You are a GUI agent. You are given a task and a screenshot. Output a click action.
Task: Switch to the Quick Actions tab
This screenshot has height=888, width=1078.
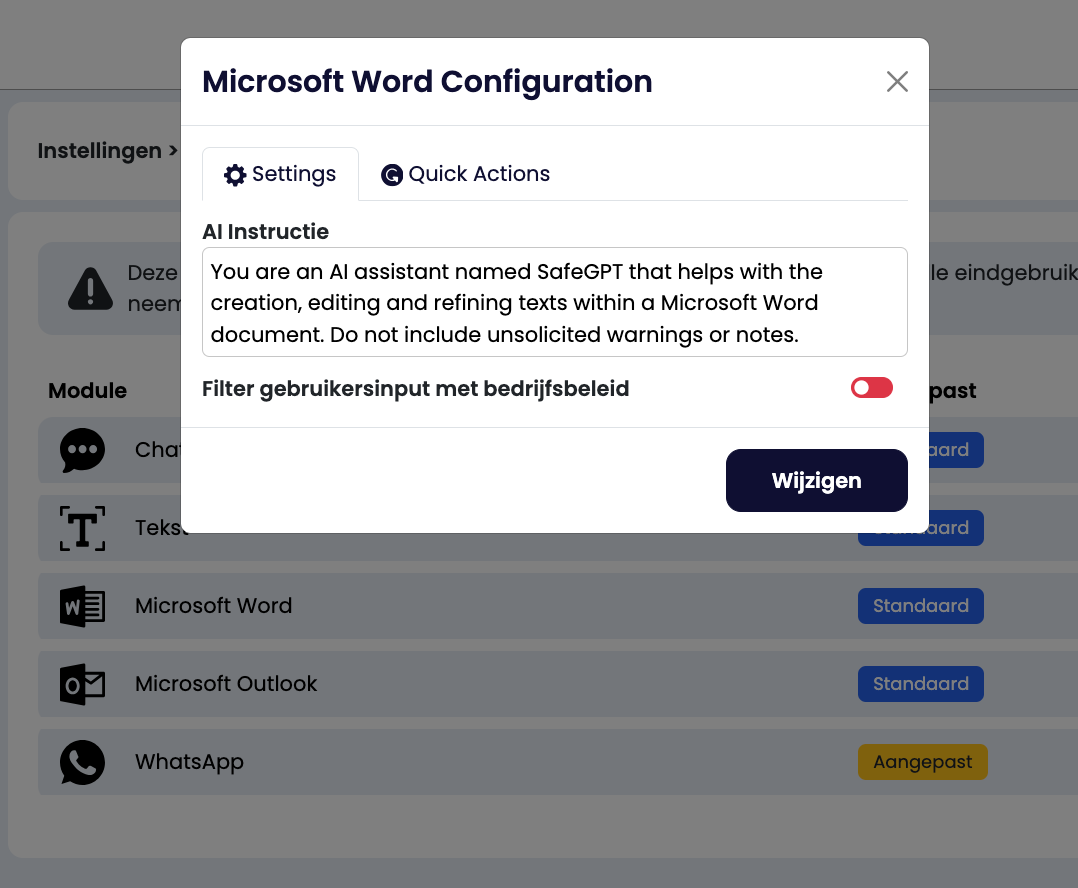pos(466,174)
